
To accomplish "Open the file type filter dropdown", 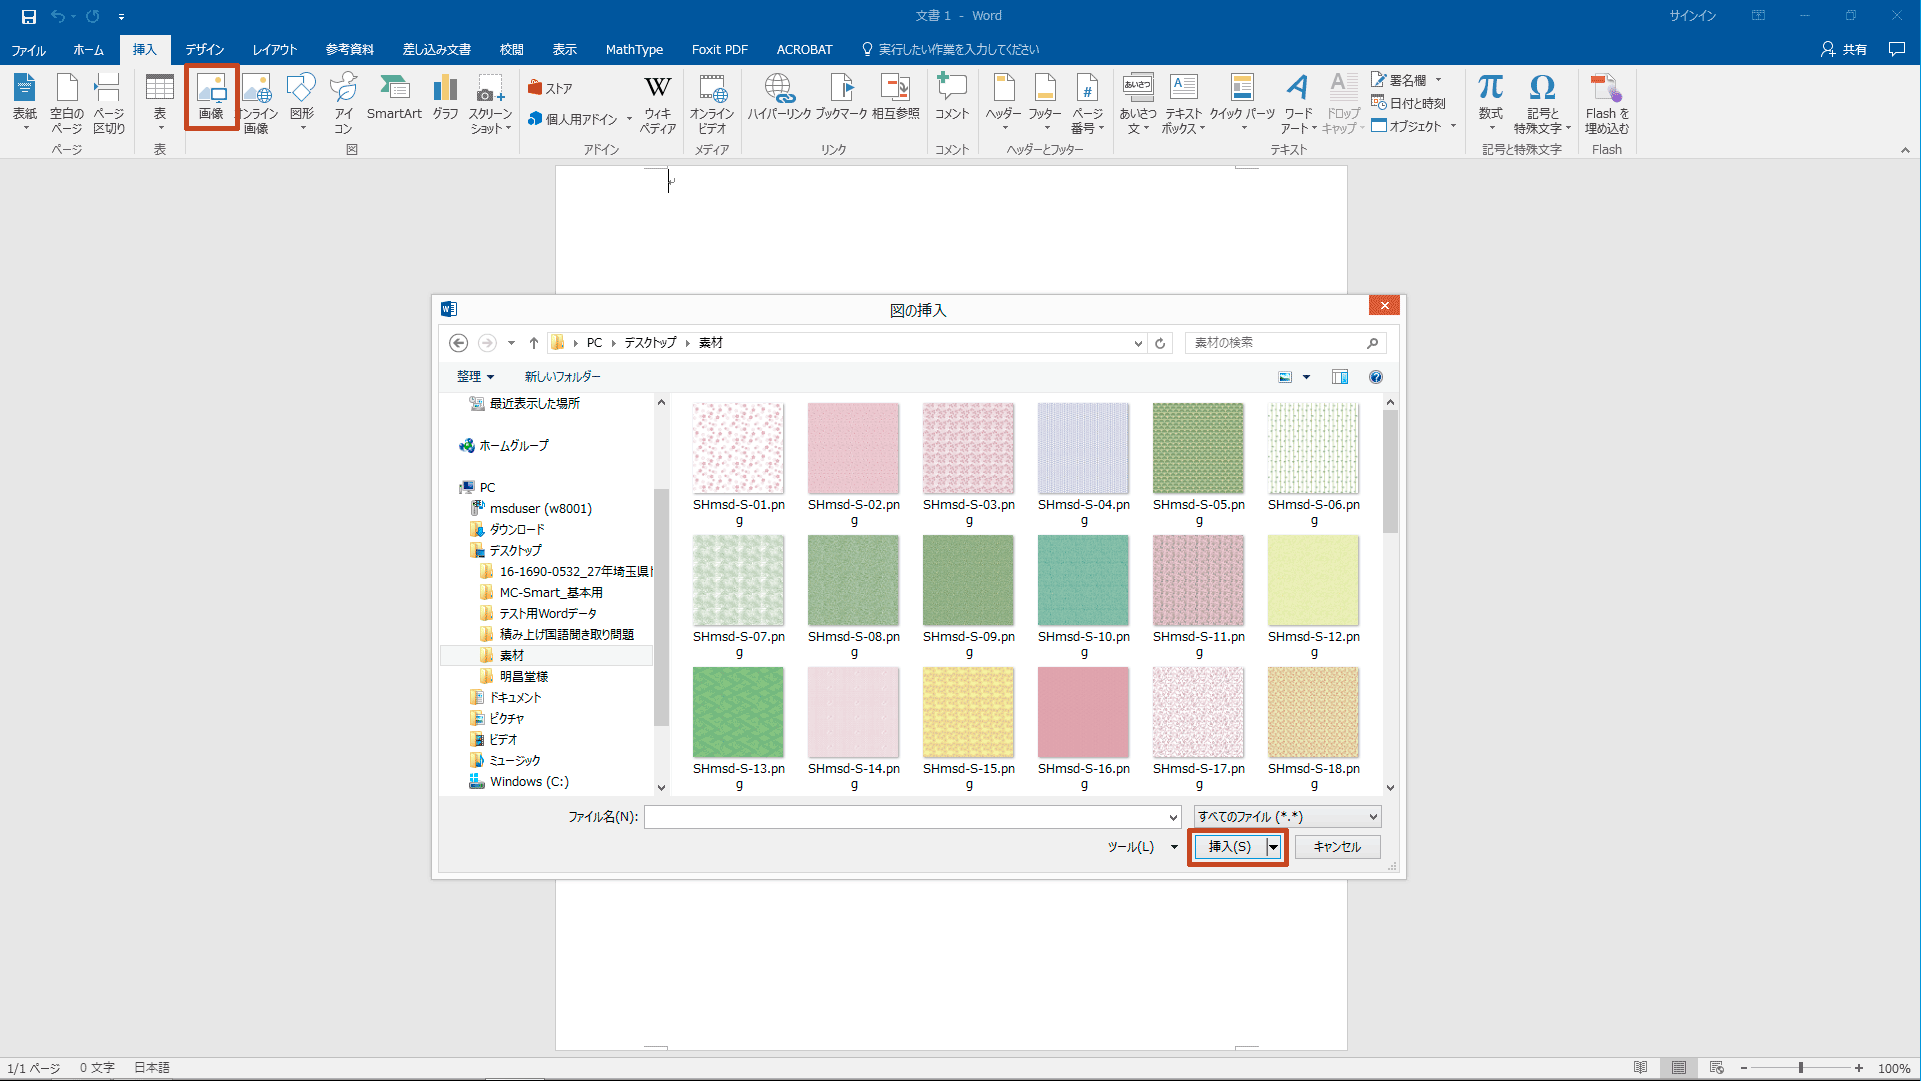I will pos(1287,817).
